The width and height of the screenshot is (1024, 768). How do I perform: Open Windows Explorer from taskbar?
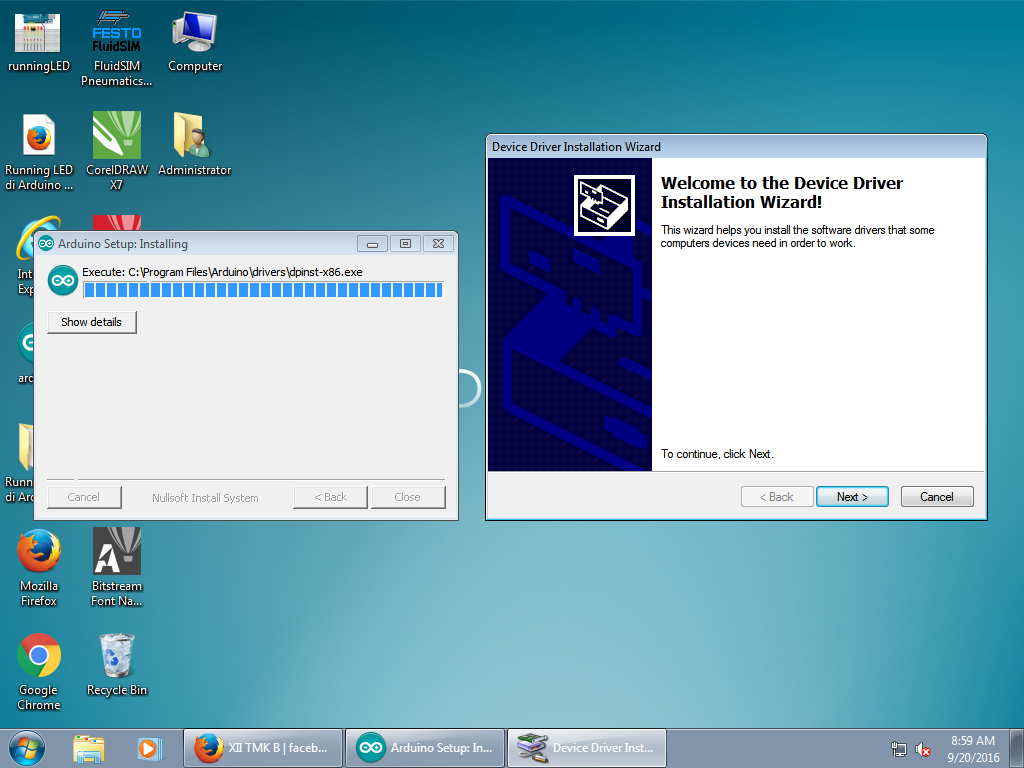pos(89,748)
